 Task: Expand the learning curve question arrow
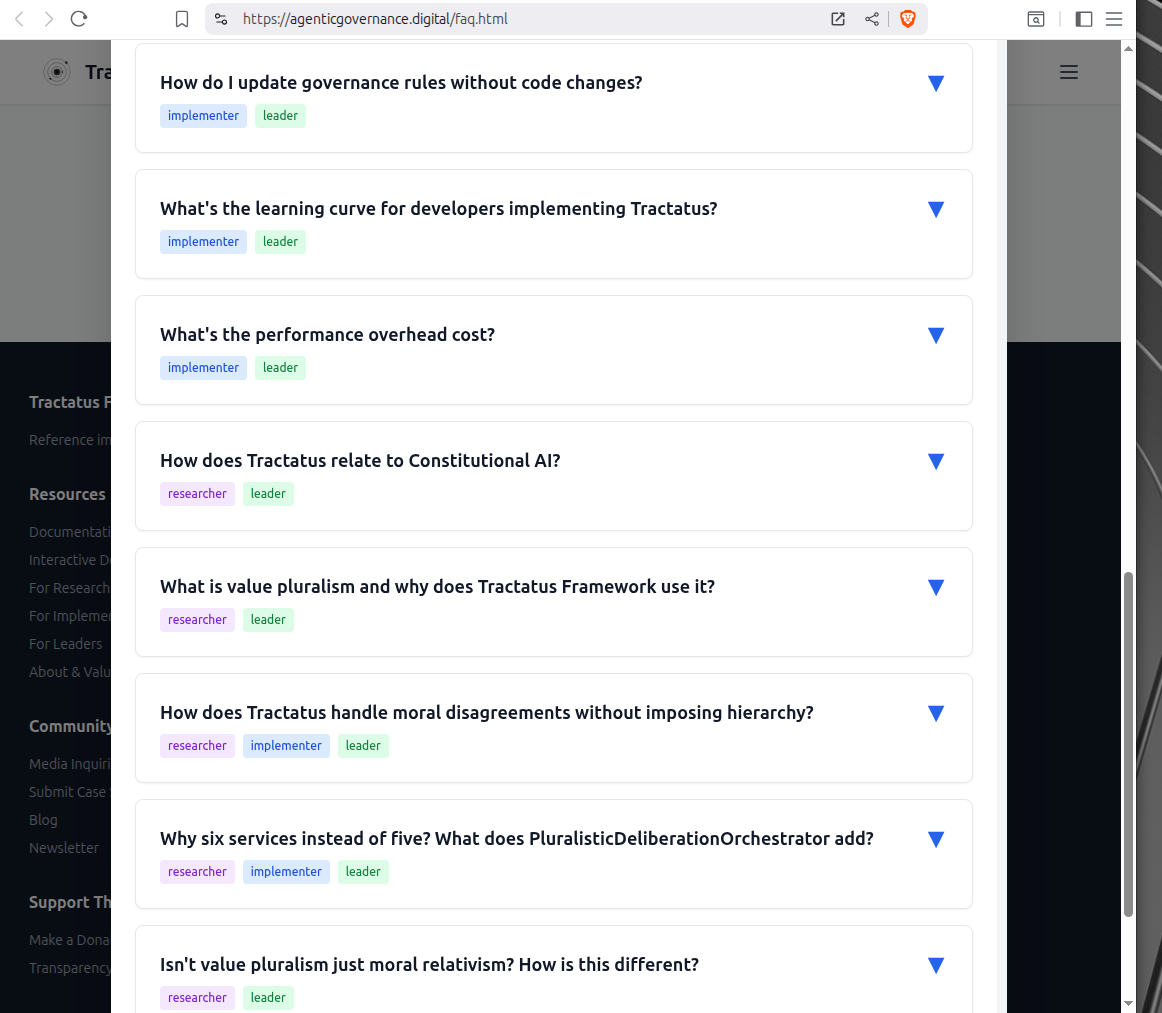935,209
